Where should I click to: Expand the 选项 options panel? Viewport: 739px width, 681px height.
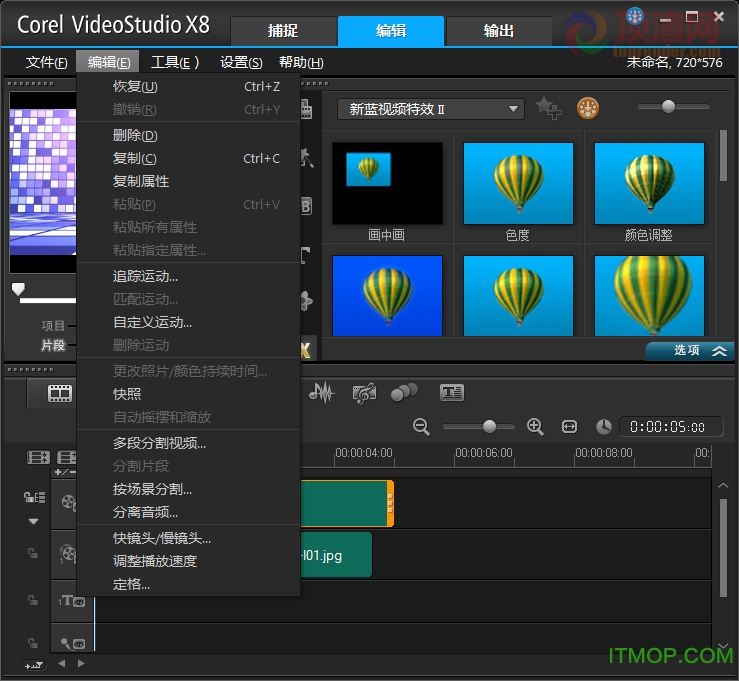690,351
